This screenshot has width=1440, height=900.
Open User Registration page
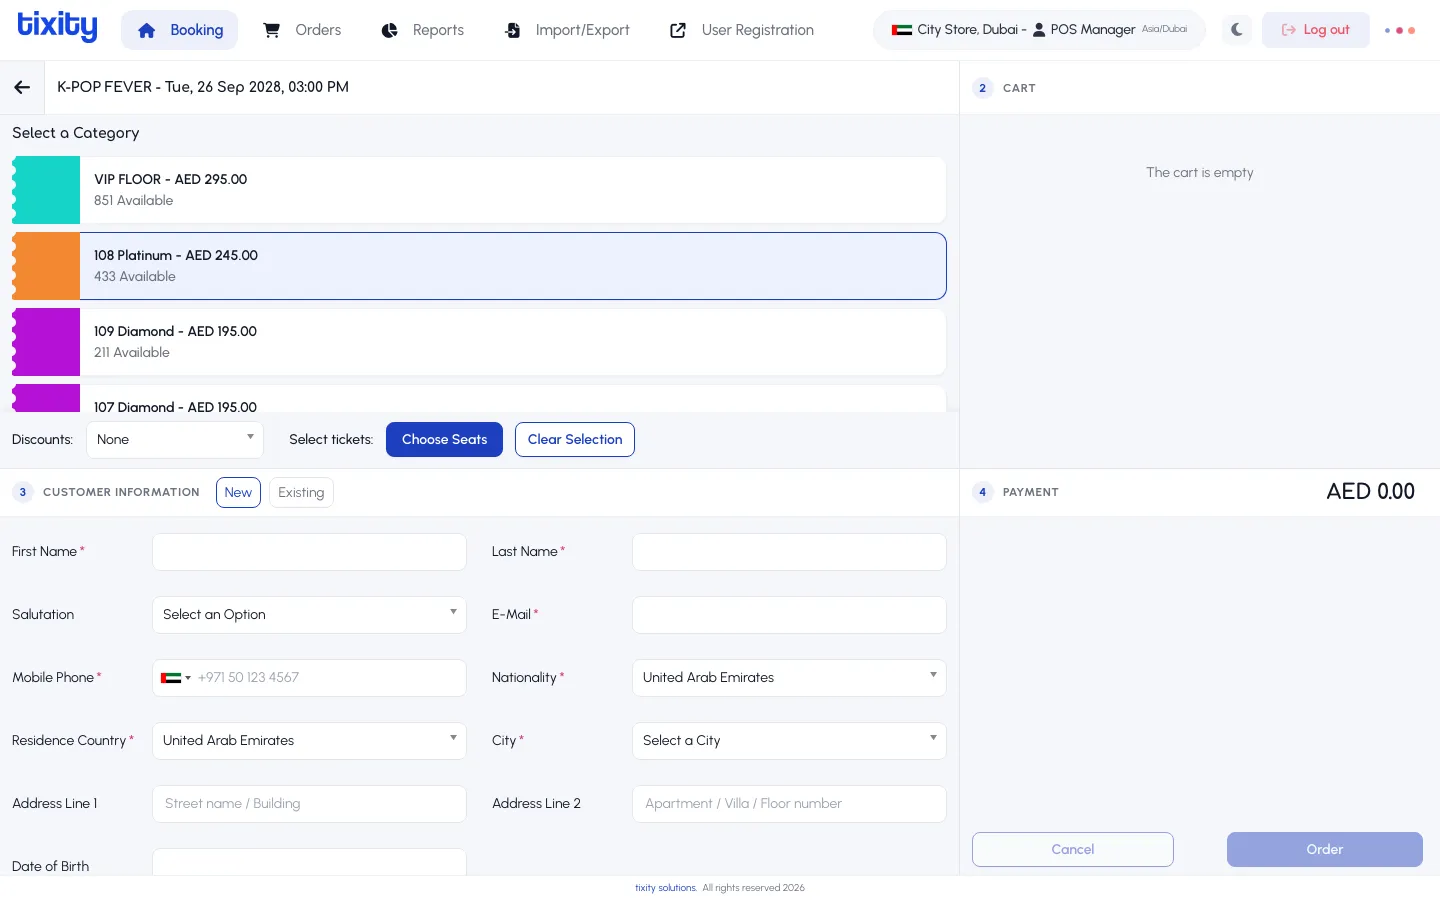tap(741, 30)
